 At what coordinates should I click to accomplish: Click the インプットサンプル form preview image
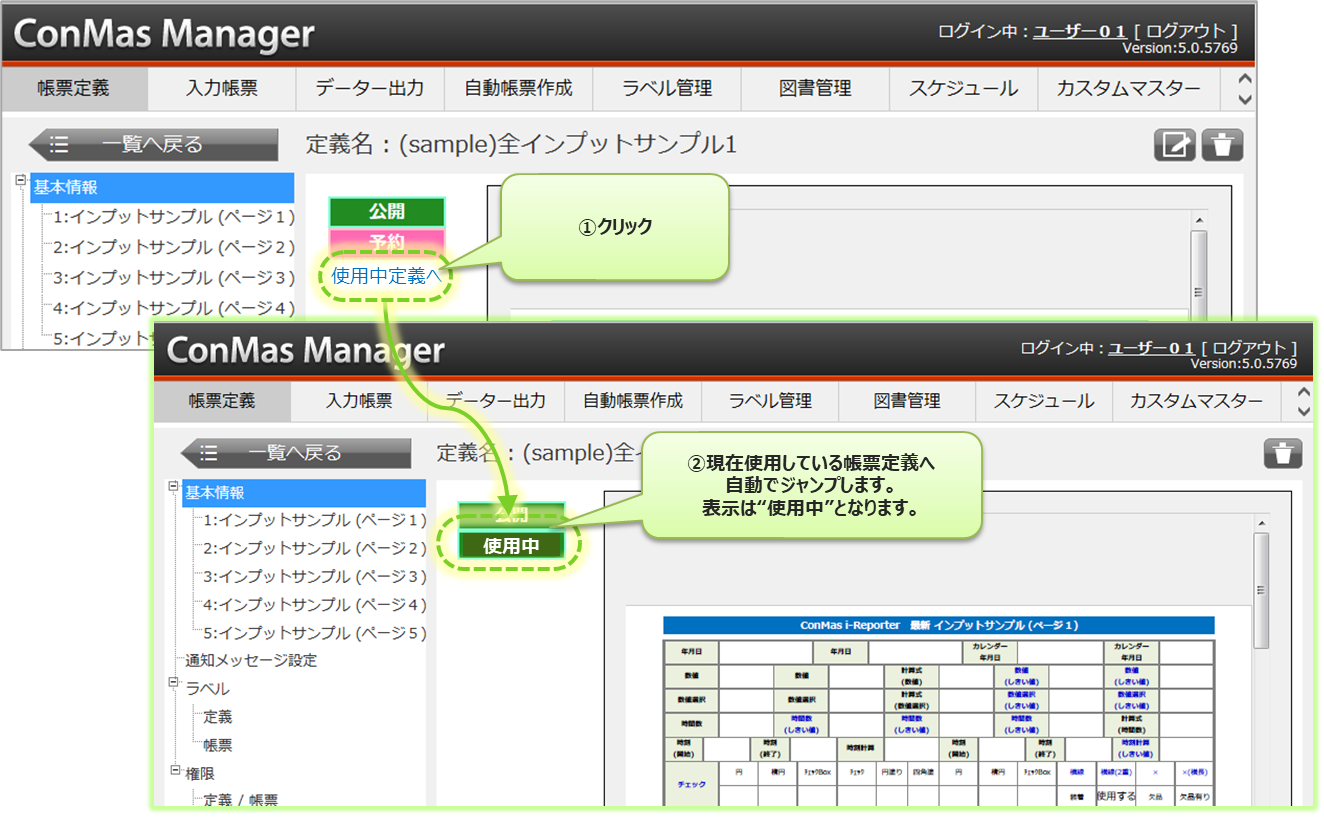click(938, 710)
